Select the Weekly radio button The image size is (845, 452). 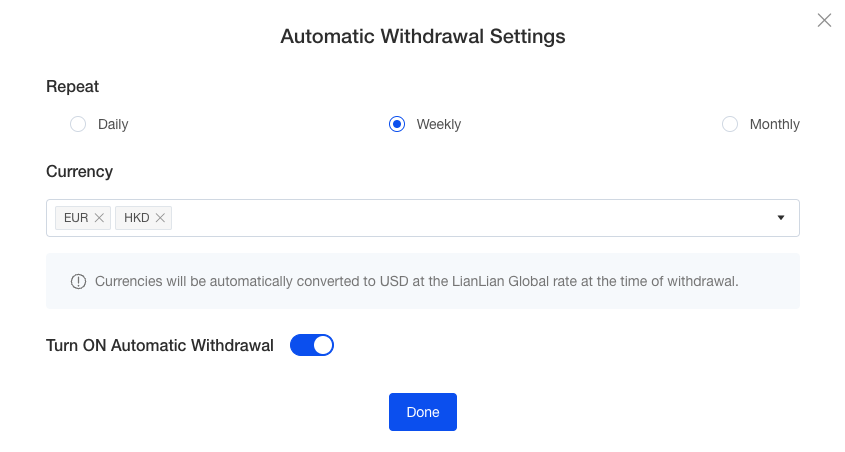(397, 124)
